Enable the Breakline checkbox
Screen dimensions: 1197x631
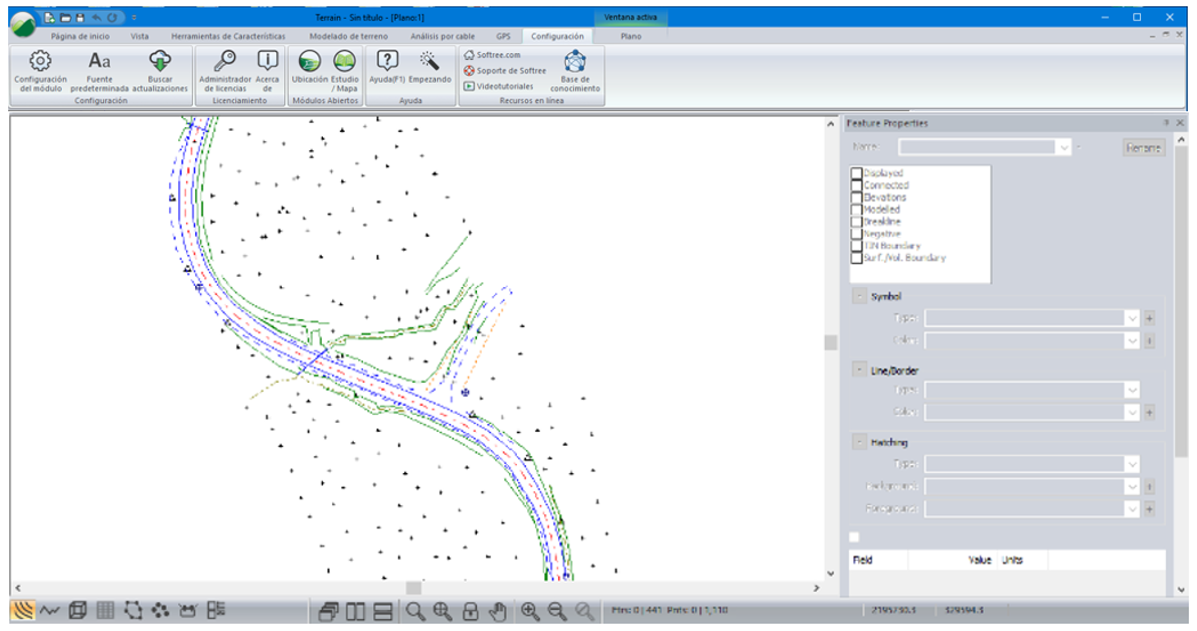[x=856, y=221]
